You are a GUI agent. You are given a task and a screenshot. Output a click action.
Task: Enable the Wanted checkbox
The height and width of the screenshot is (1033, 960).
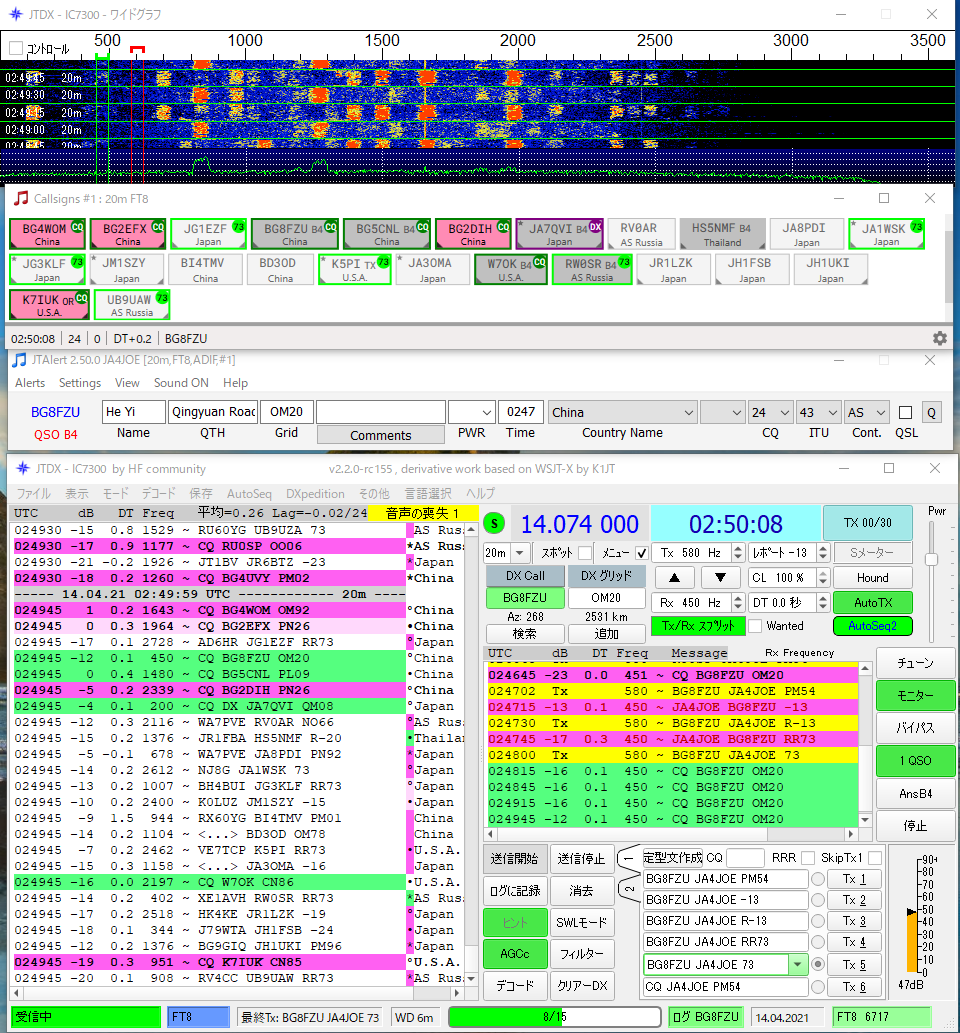coord(756,626)
